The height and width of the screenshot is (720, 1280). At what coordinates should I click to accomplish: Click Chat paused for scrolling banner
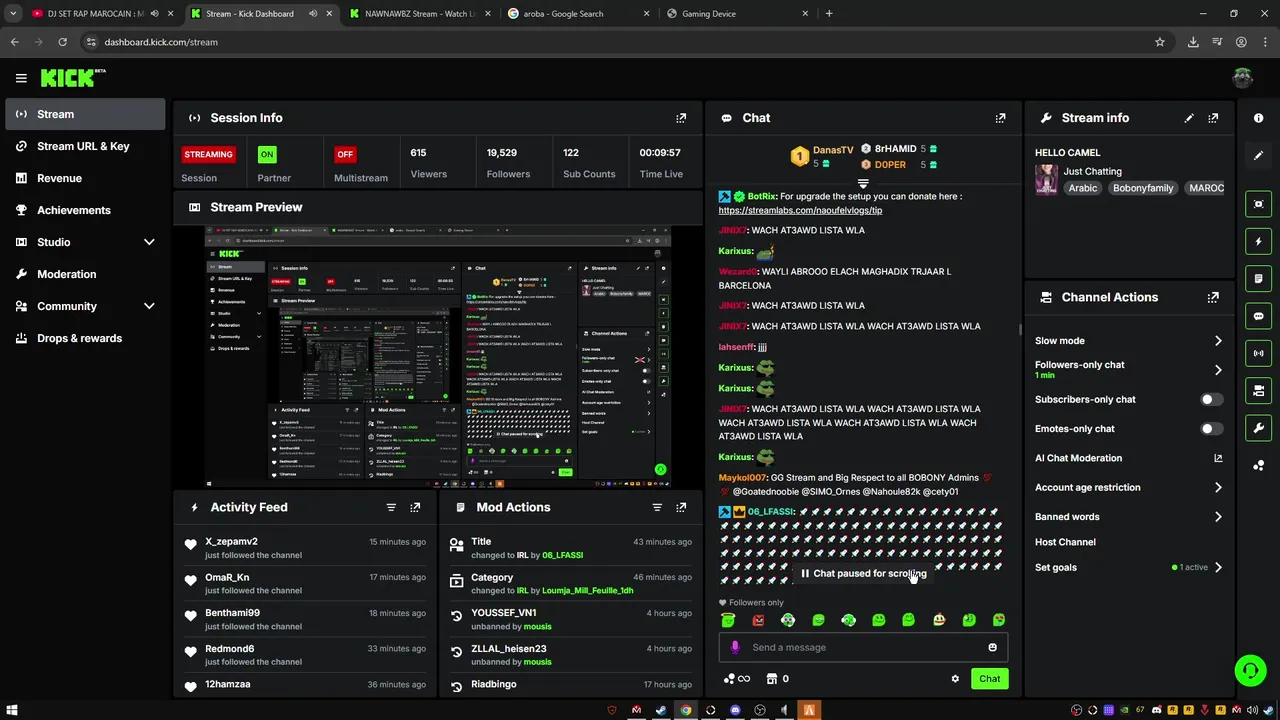[x=864, y=574]
